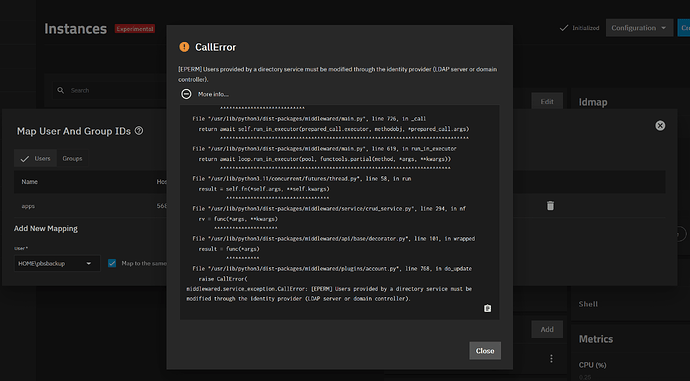Focus the Search instances field

(110, 90)
